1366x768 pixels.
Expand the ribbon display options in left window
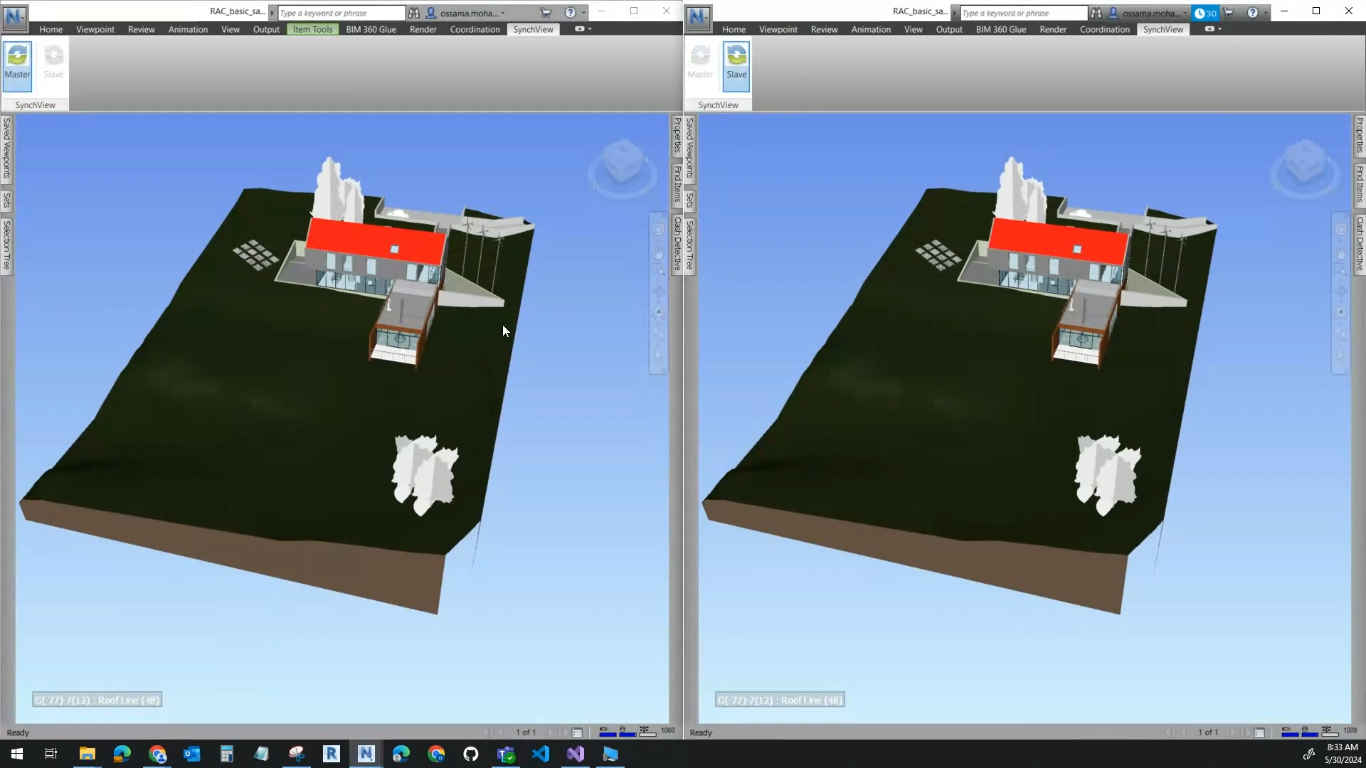pyautogui.click(x=583, y=29)
